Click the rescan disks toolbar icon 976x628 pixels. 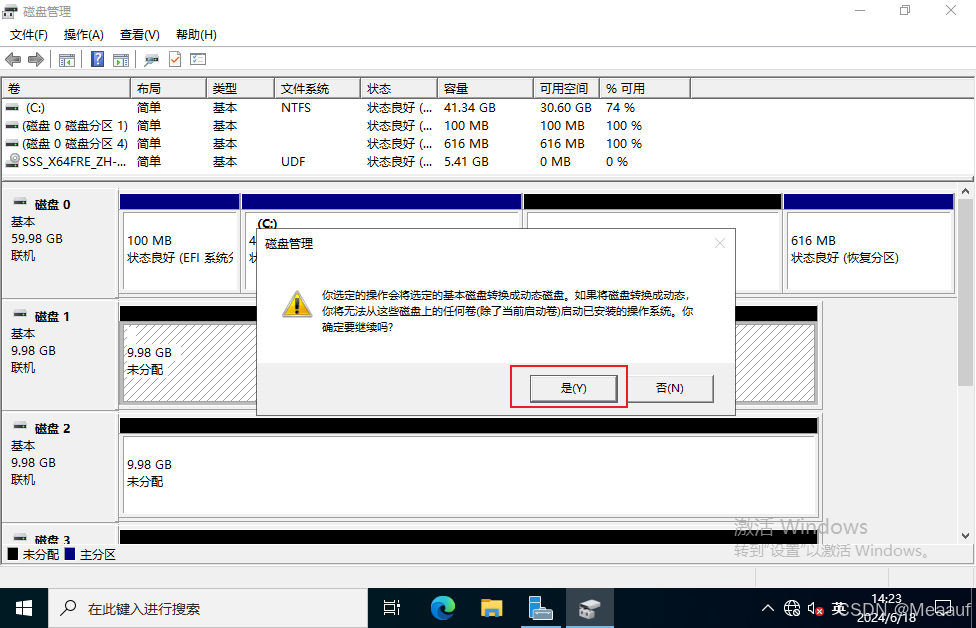pos(151,60)
